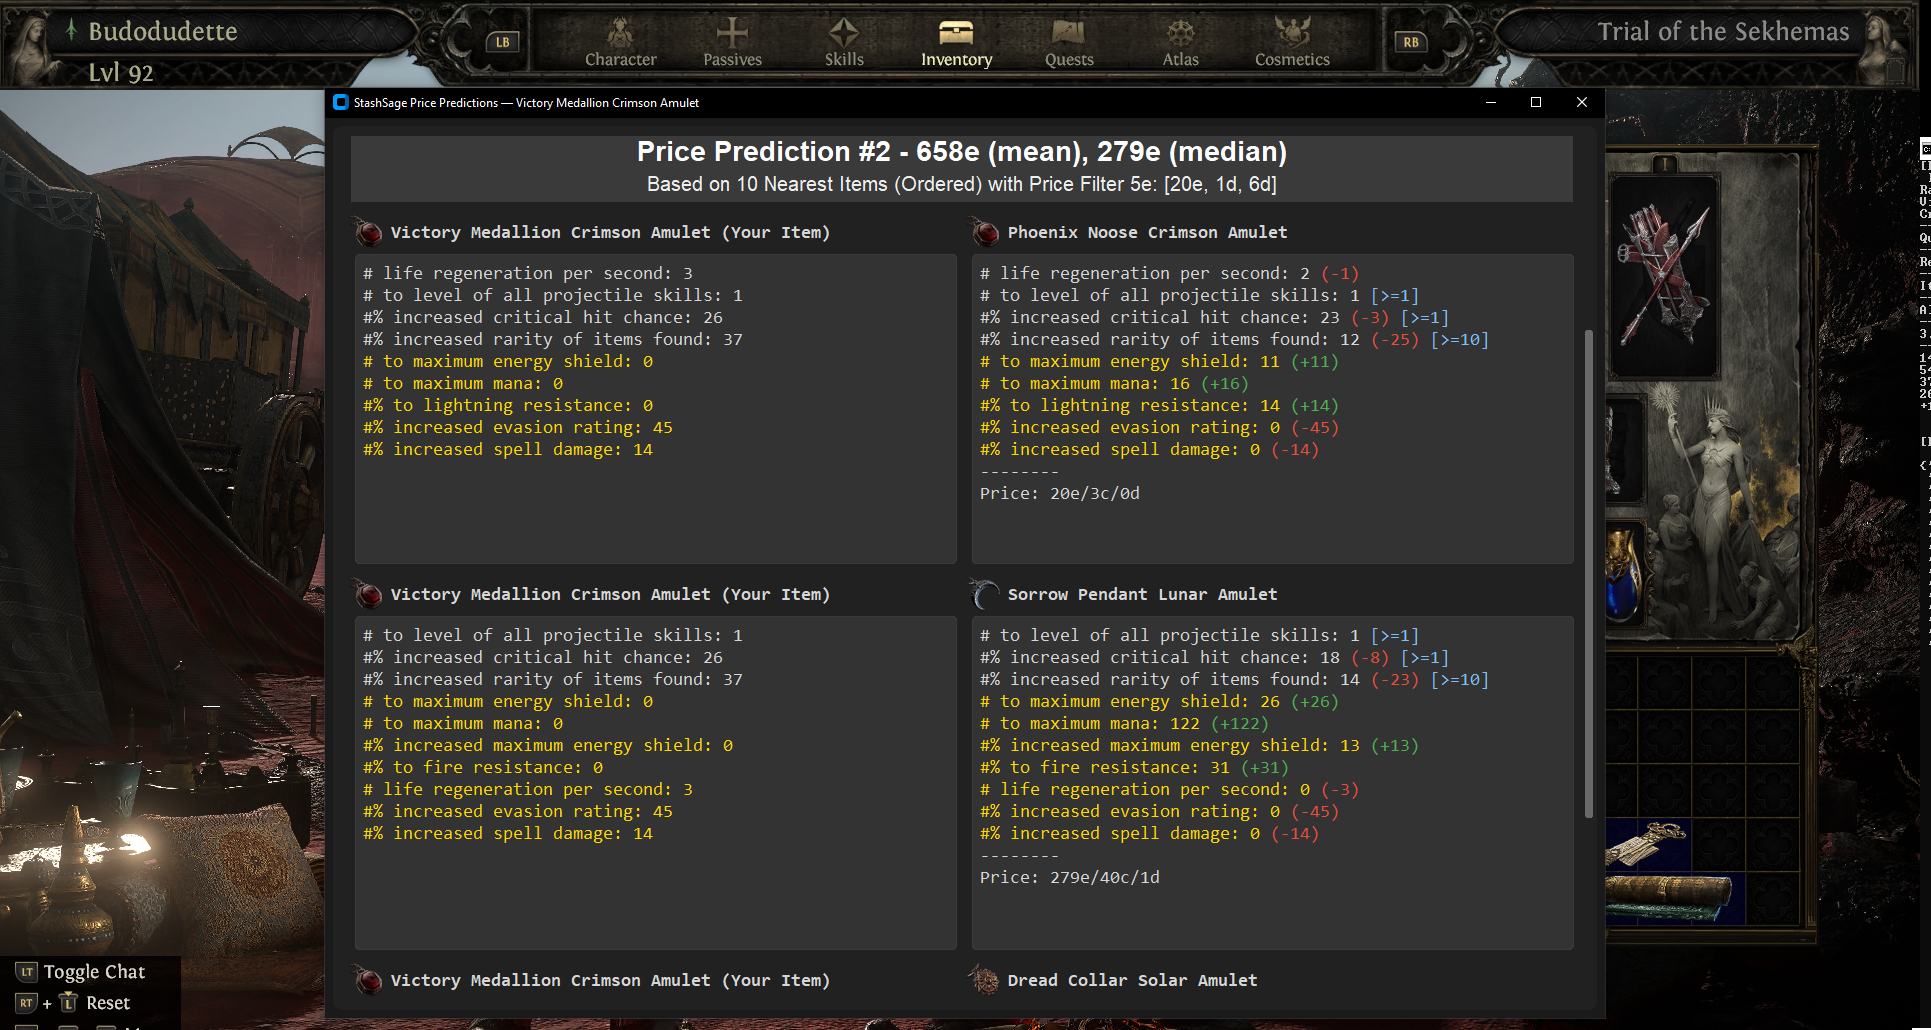The height and width of the screenshot is (1030, 1931).
Task: Pick the golden key item in inventory
Action: pos(1648,842)
